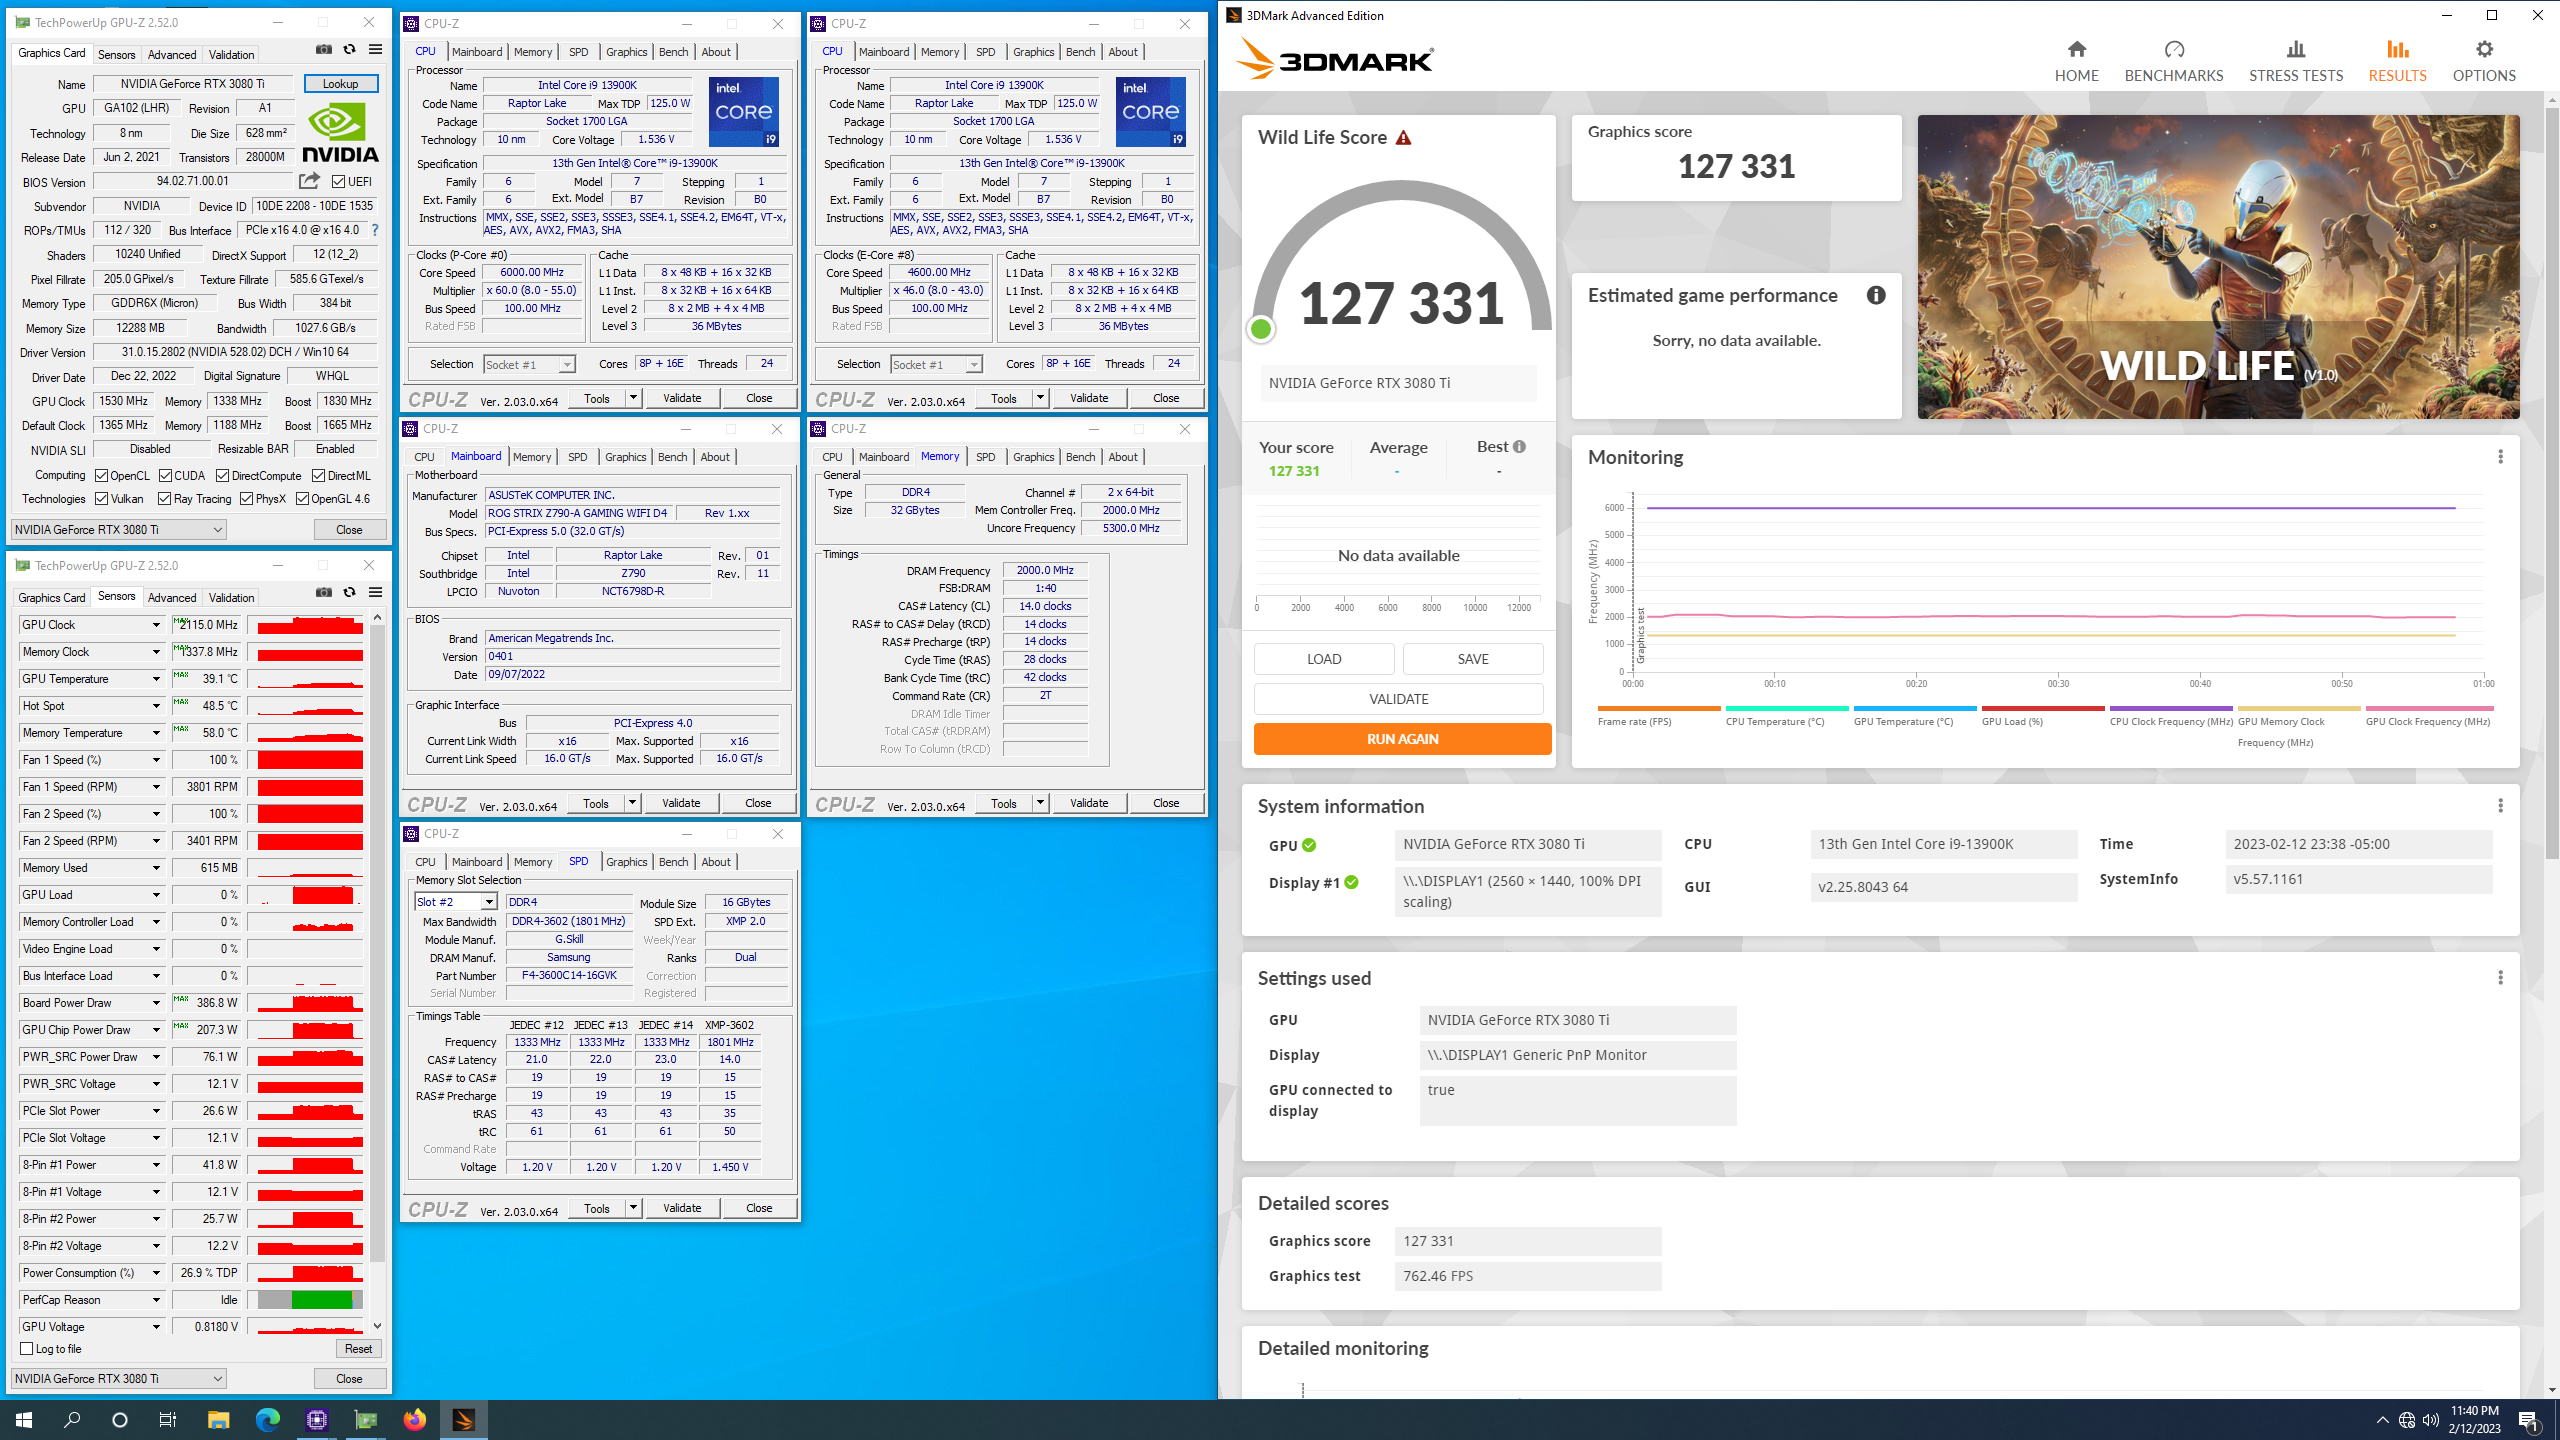Toggle PhysX checkbox in GPU-Z

[246, 498]
